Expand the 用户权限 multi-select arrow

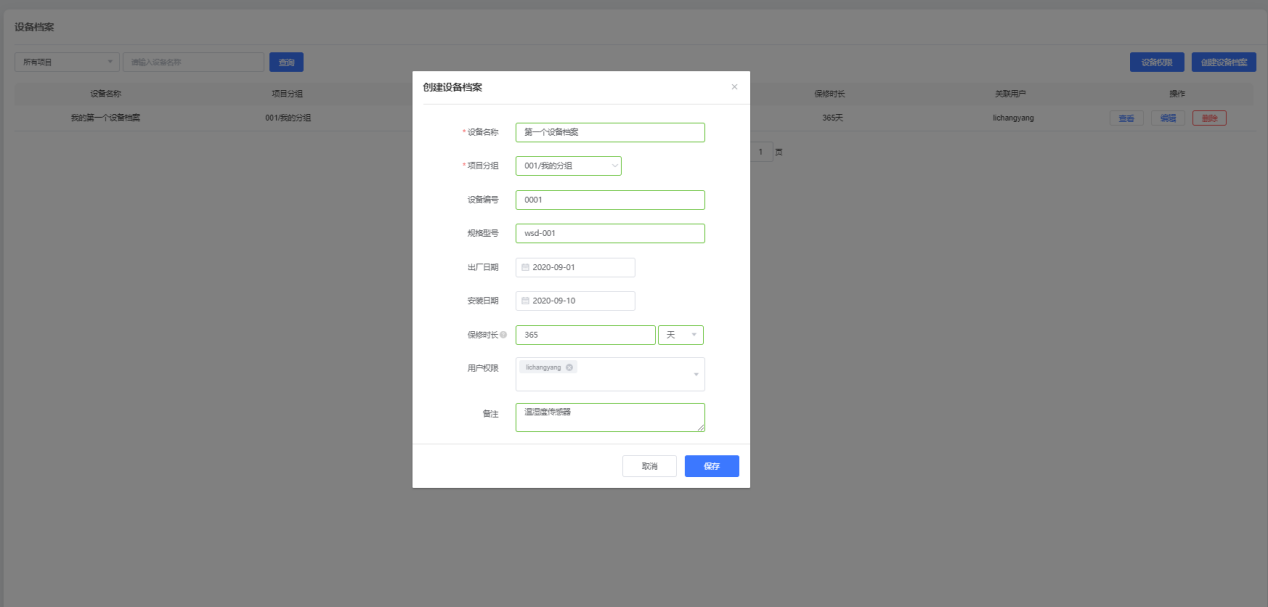point(696,374)
